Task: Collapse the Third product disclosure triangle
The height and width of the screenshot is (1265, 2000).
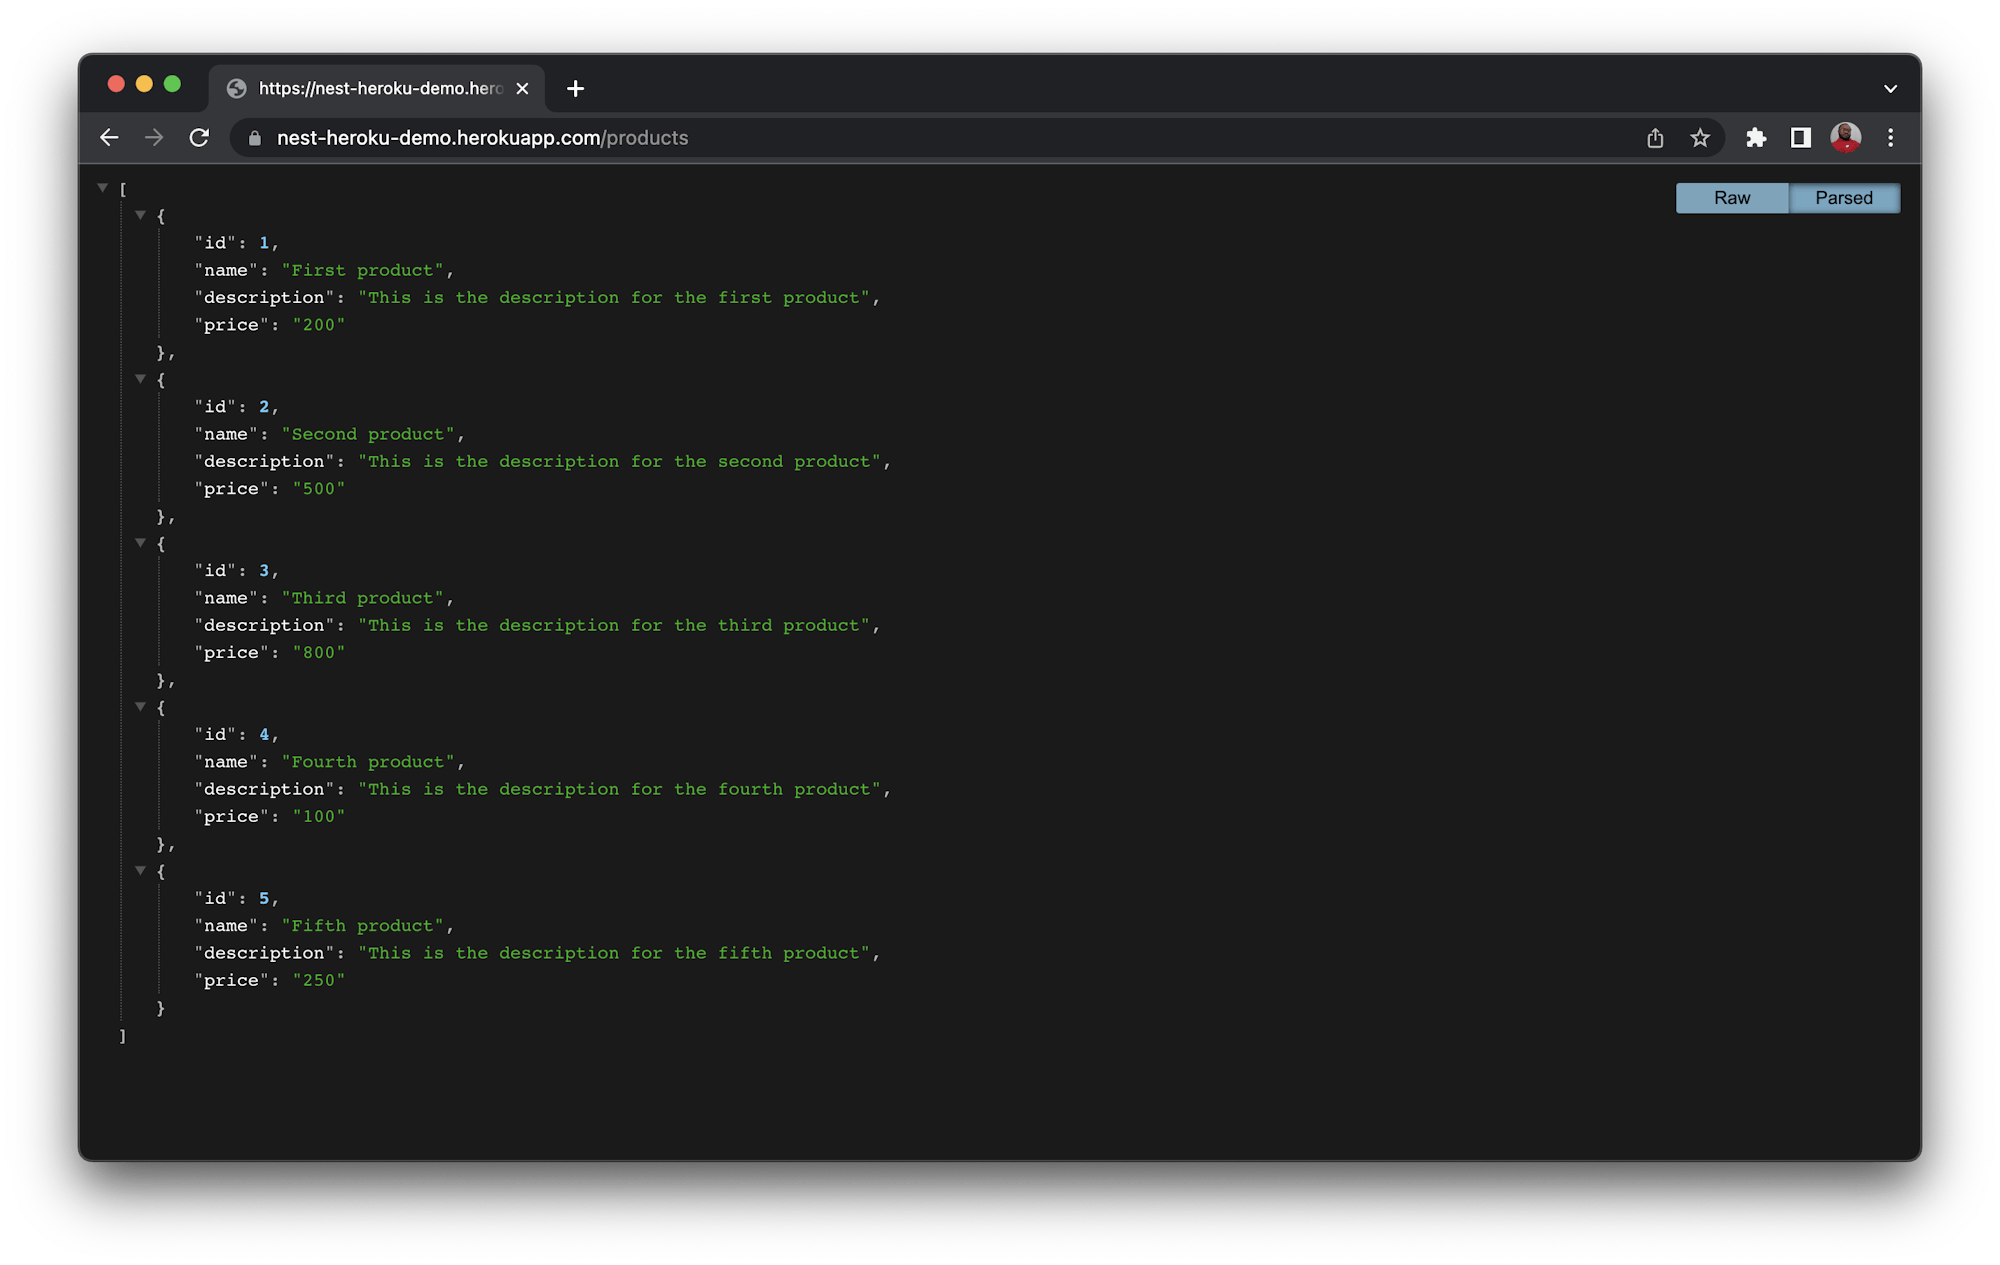Action: coord(141,542)
